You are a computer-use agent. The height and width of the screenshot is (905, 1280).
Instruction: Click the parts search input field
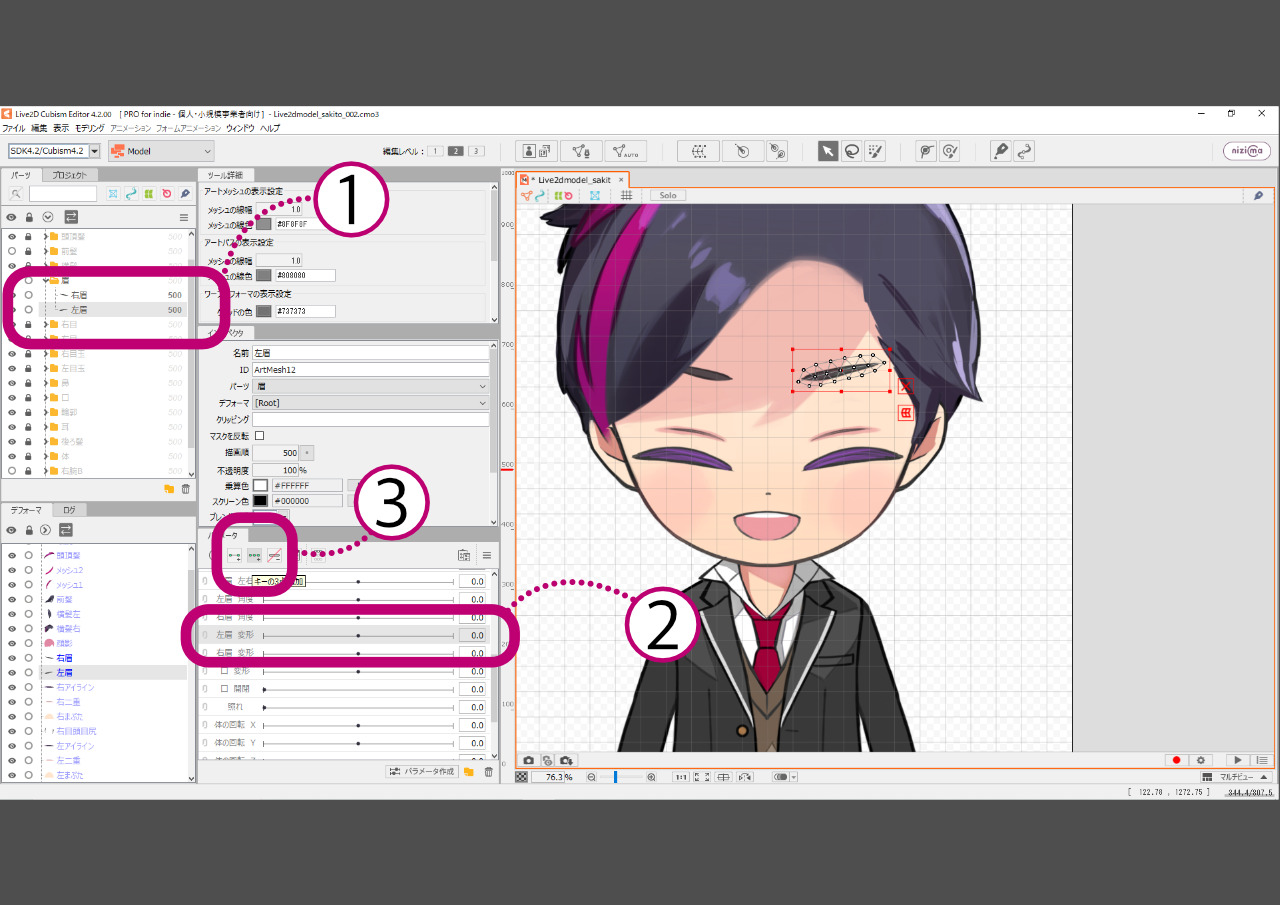pyautogui.click(x=63, y=194)
